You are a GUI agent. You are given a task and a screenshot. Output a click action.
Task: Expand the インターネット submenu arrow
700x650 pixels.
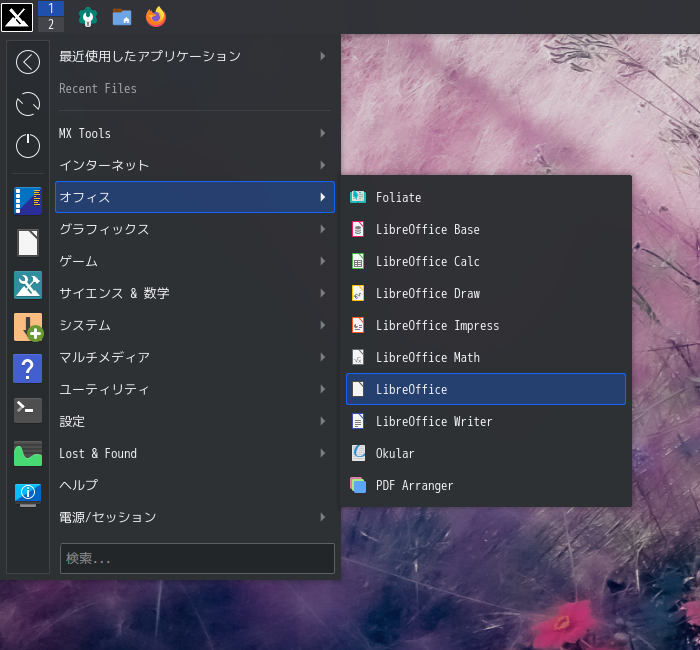coord(323,165)
